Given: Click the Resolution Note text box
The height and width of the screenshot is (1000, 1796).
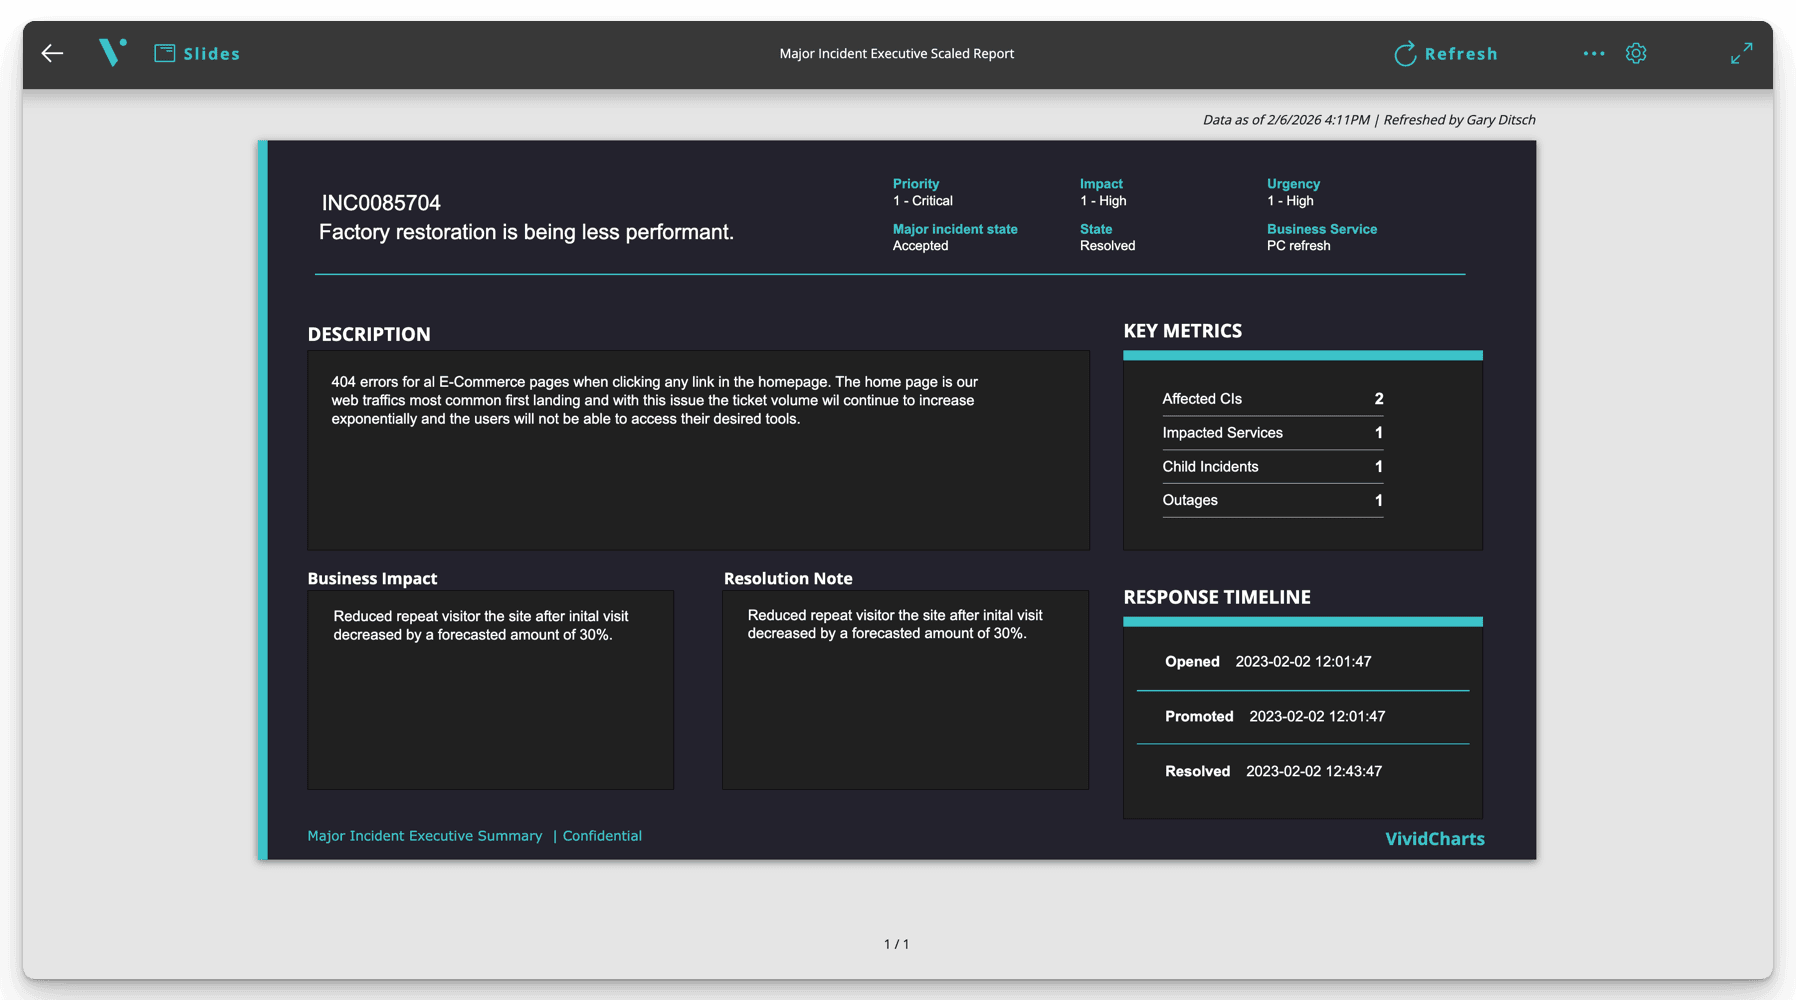Looking at the screenshot, I should [905, 690].
